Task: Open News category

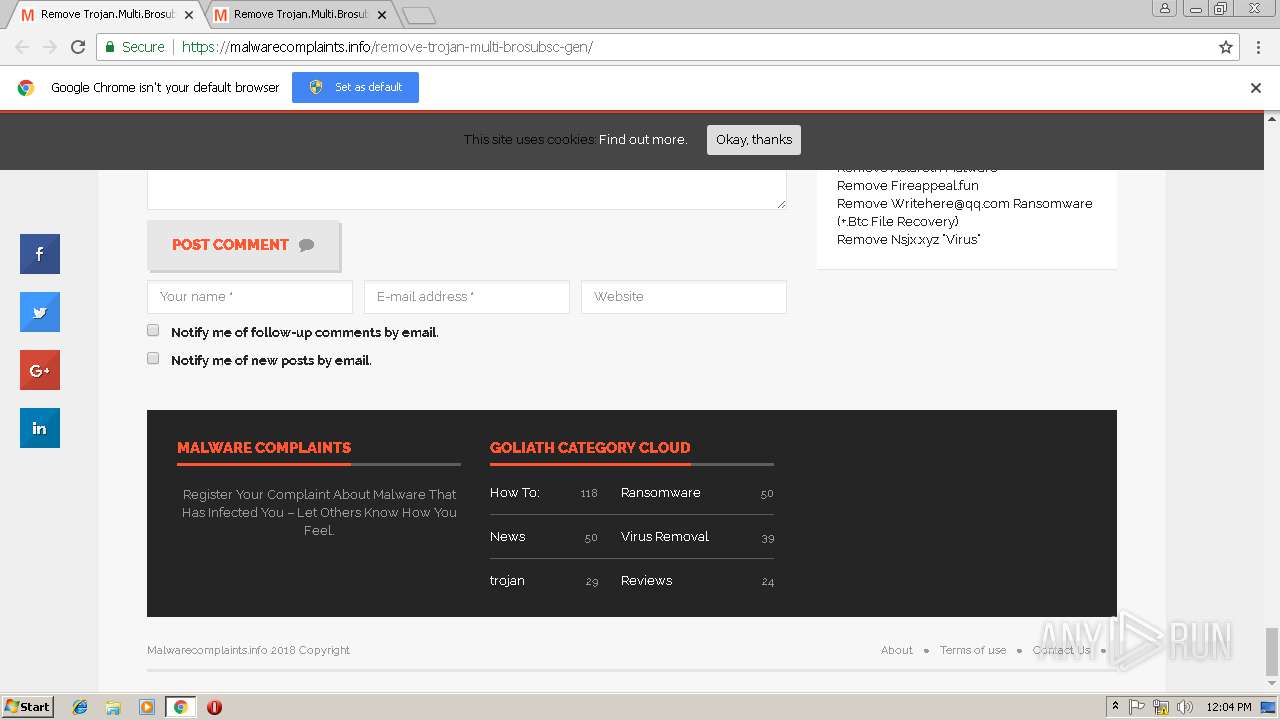Action: (507, 537)
